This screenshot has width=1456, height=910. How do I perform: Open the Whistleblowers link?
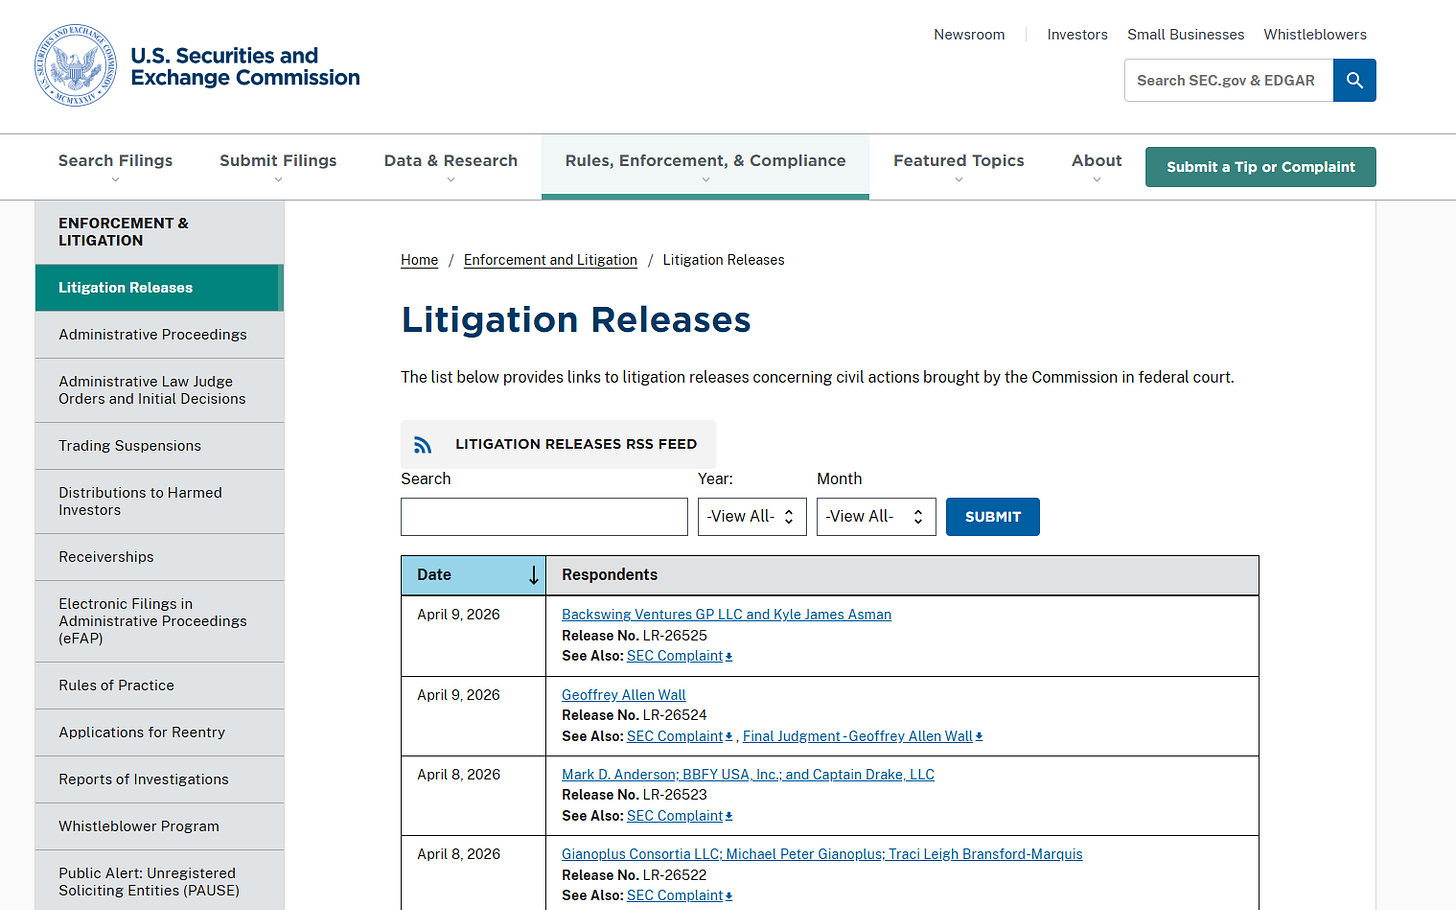[x=1315, y=35]
